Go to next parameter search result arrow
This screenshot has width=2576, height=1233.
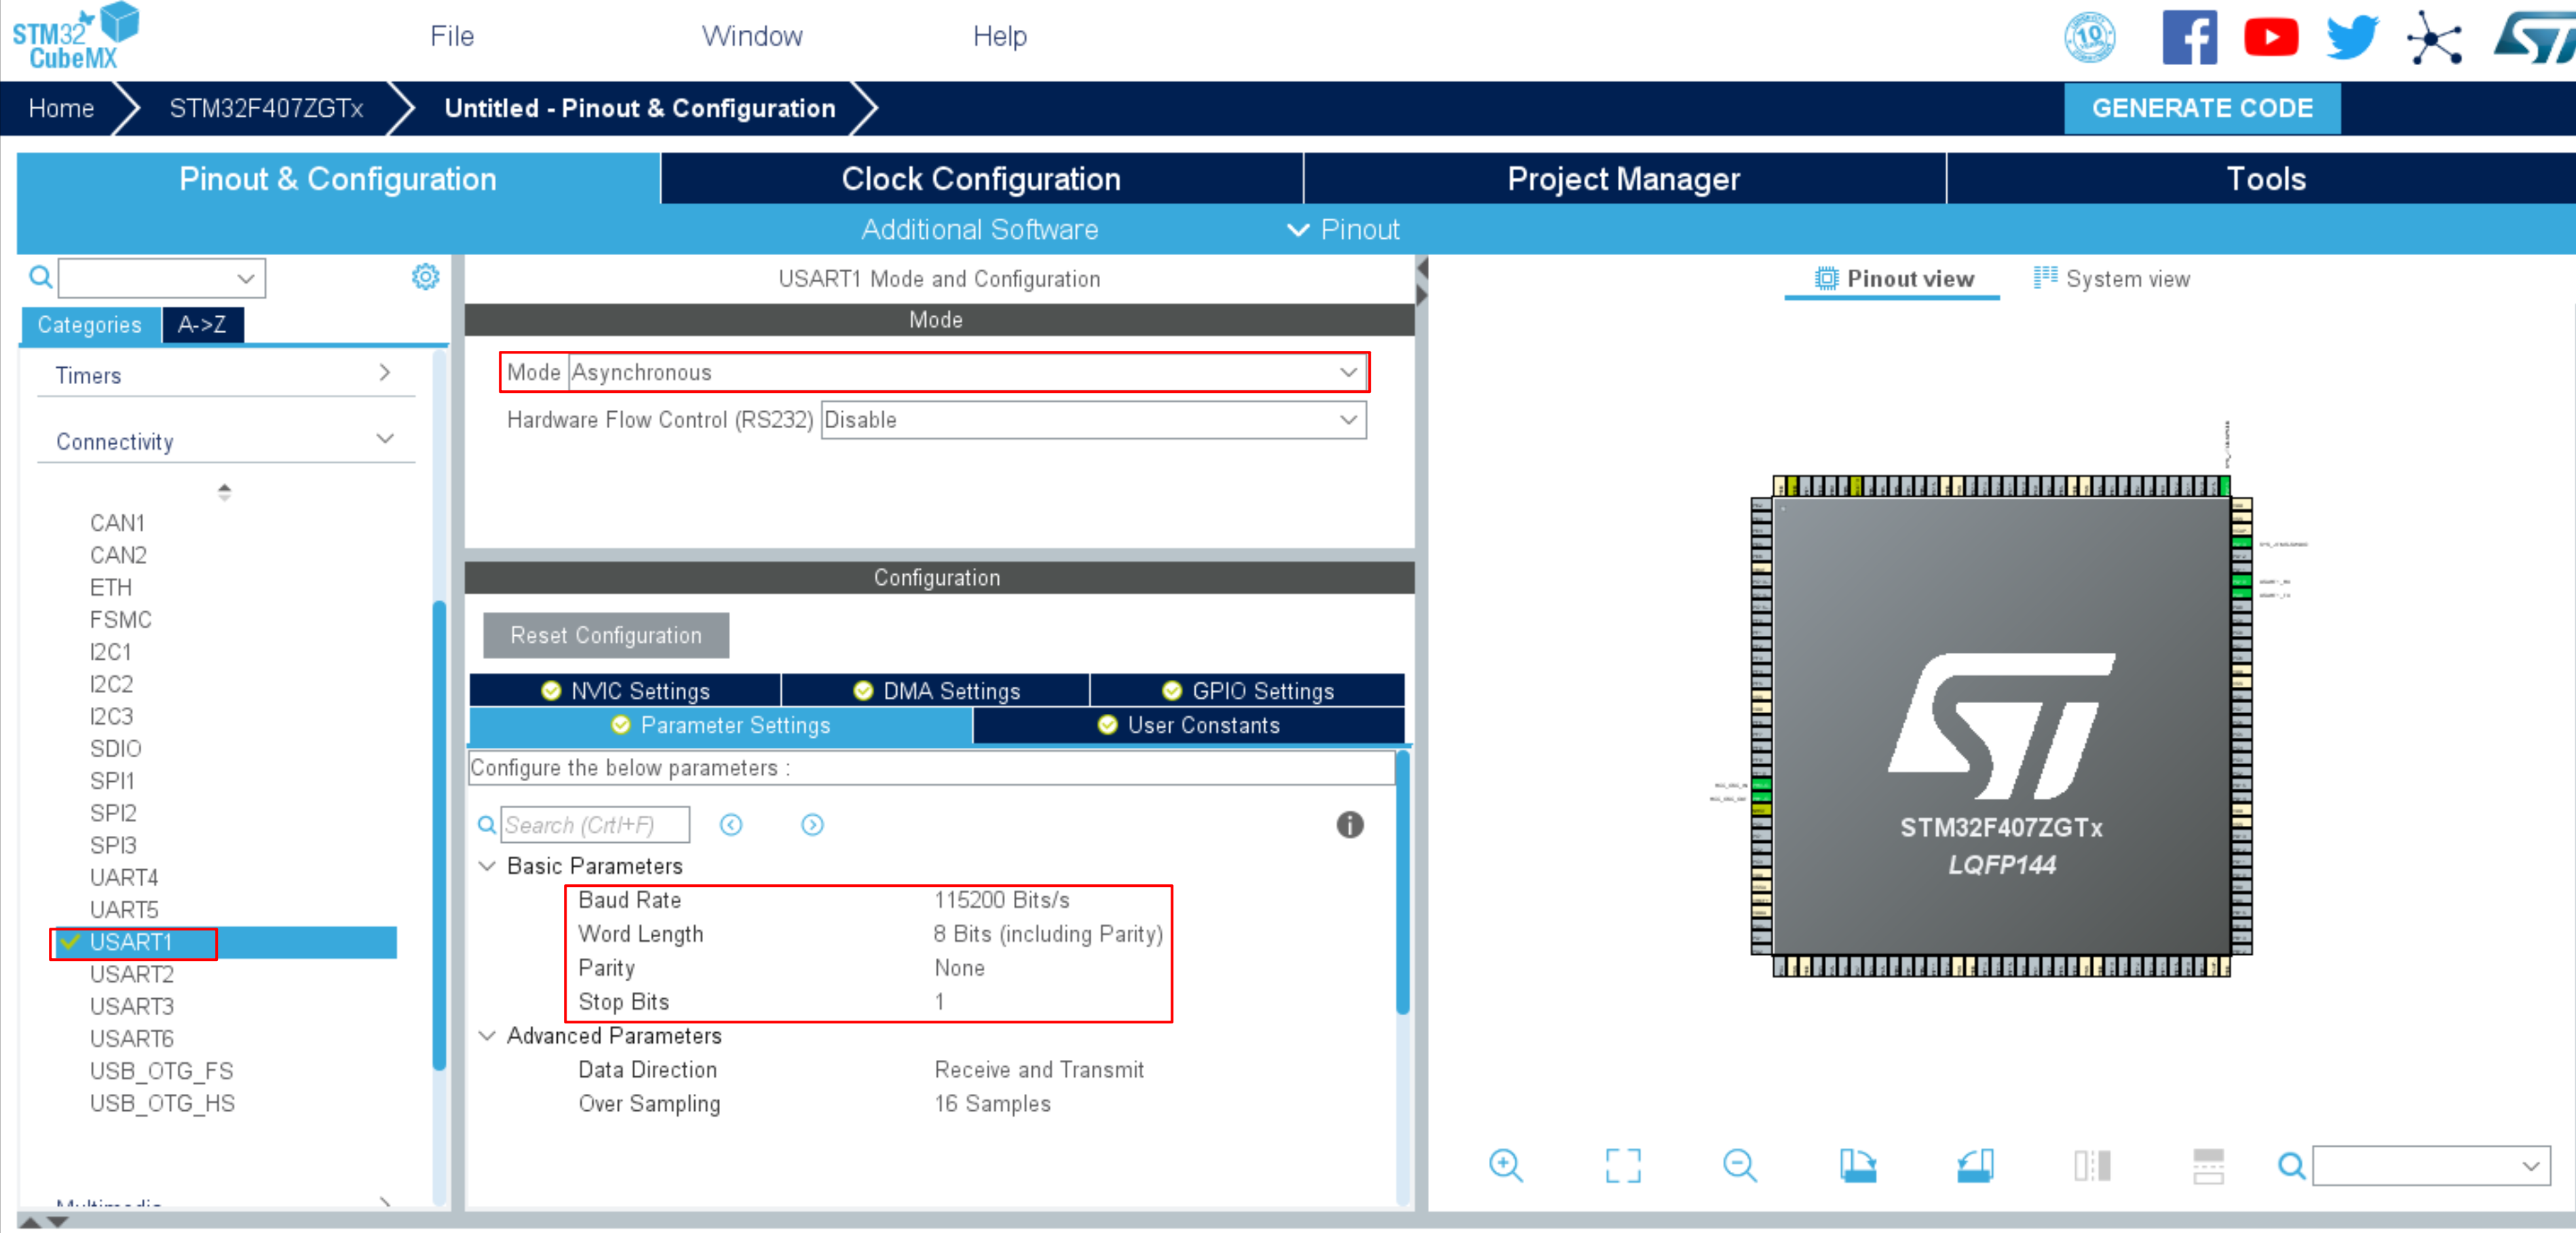[x=812, y=824]
